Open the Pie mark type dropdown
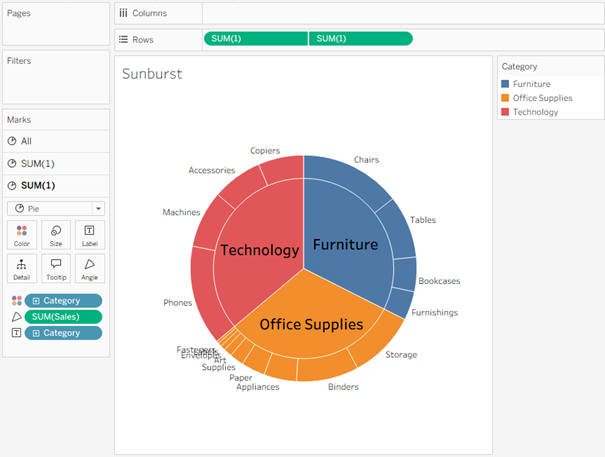 pyautogui.click(x=55, y=208)
